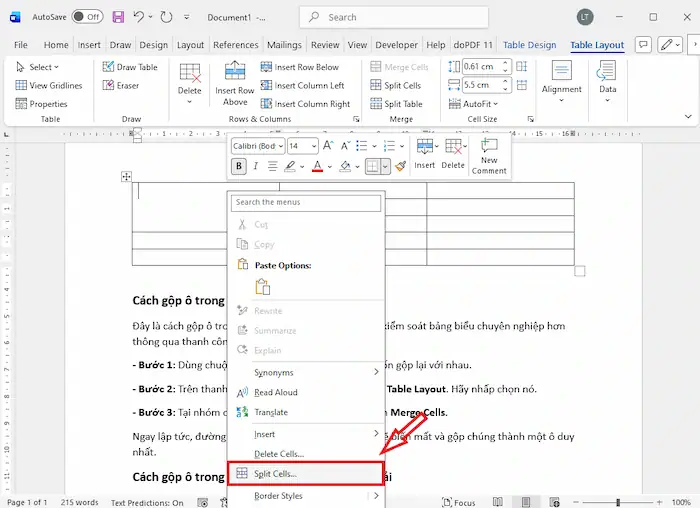Open the Synonyms submenu

tap(306, 372)
